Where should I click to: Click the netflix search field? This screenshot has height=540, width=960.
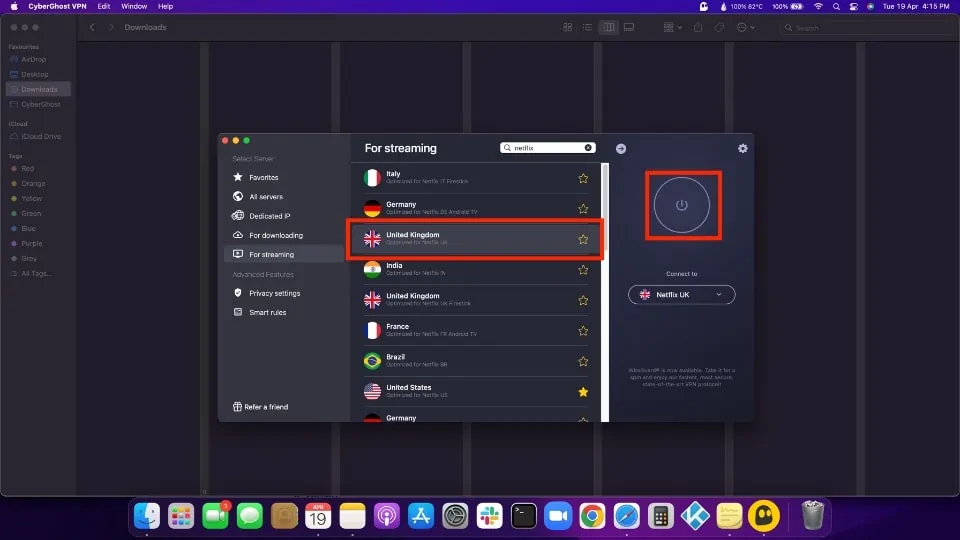[545, 148]
